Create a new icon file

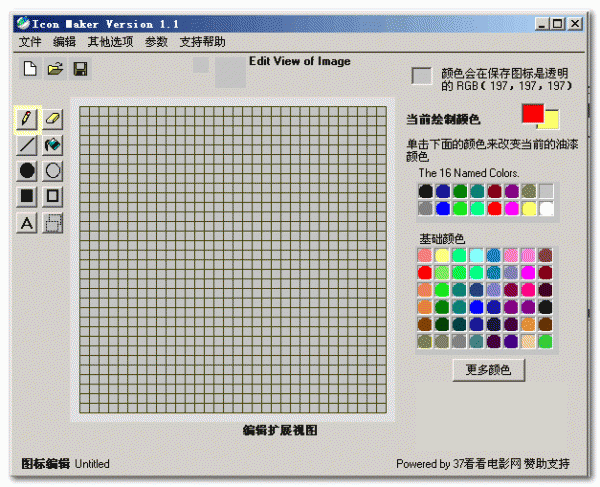30,69
